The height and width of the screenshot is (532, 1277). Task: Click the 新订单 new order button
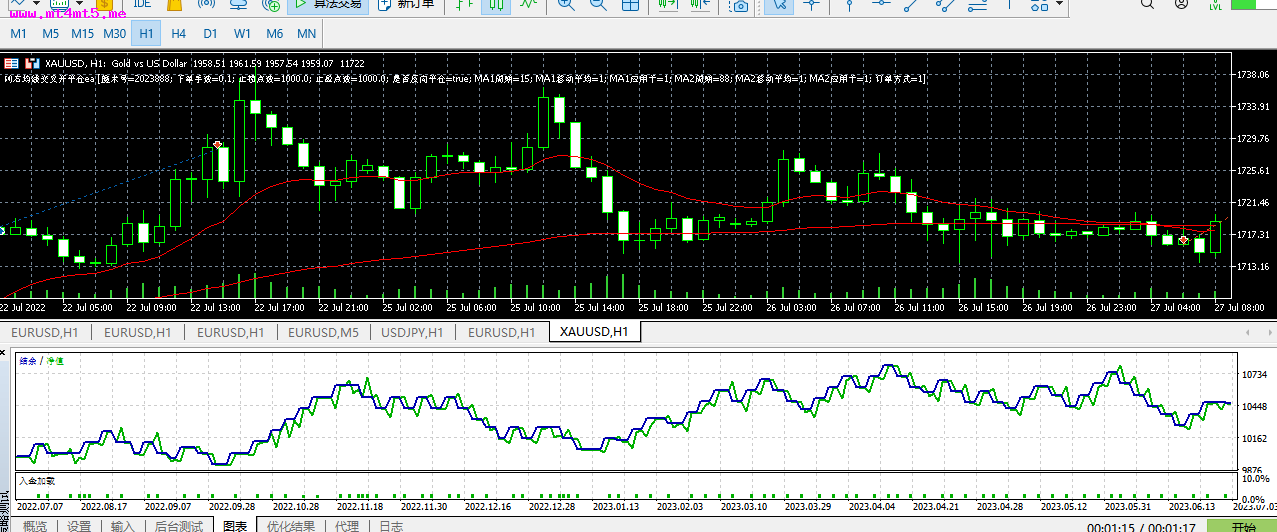click(405, 5)
